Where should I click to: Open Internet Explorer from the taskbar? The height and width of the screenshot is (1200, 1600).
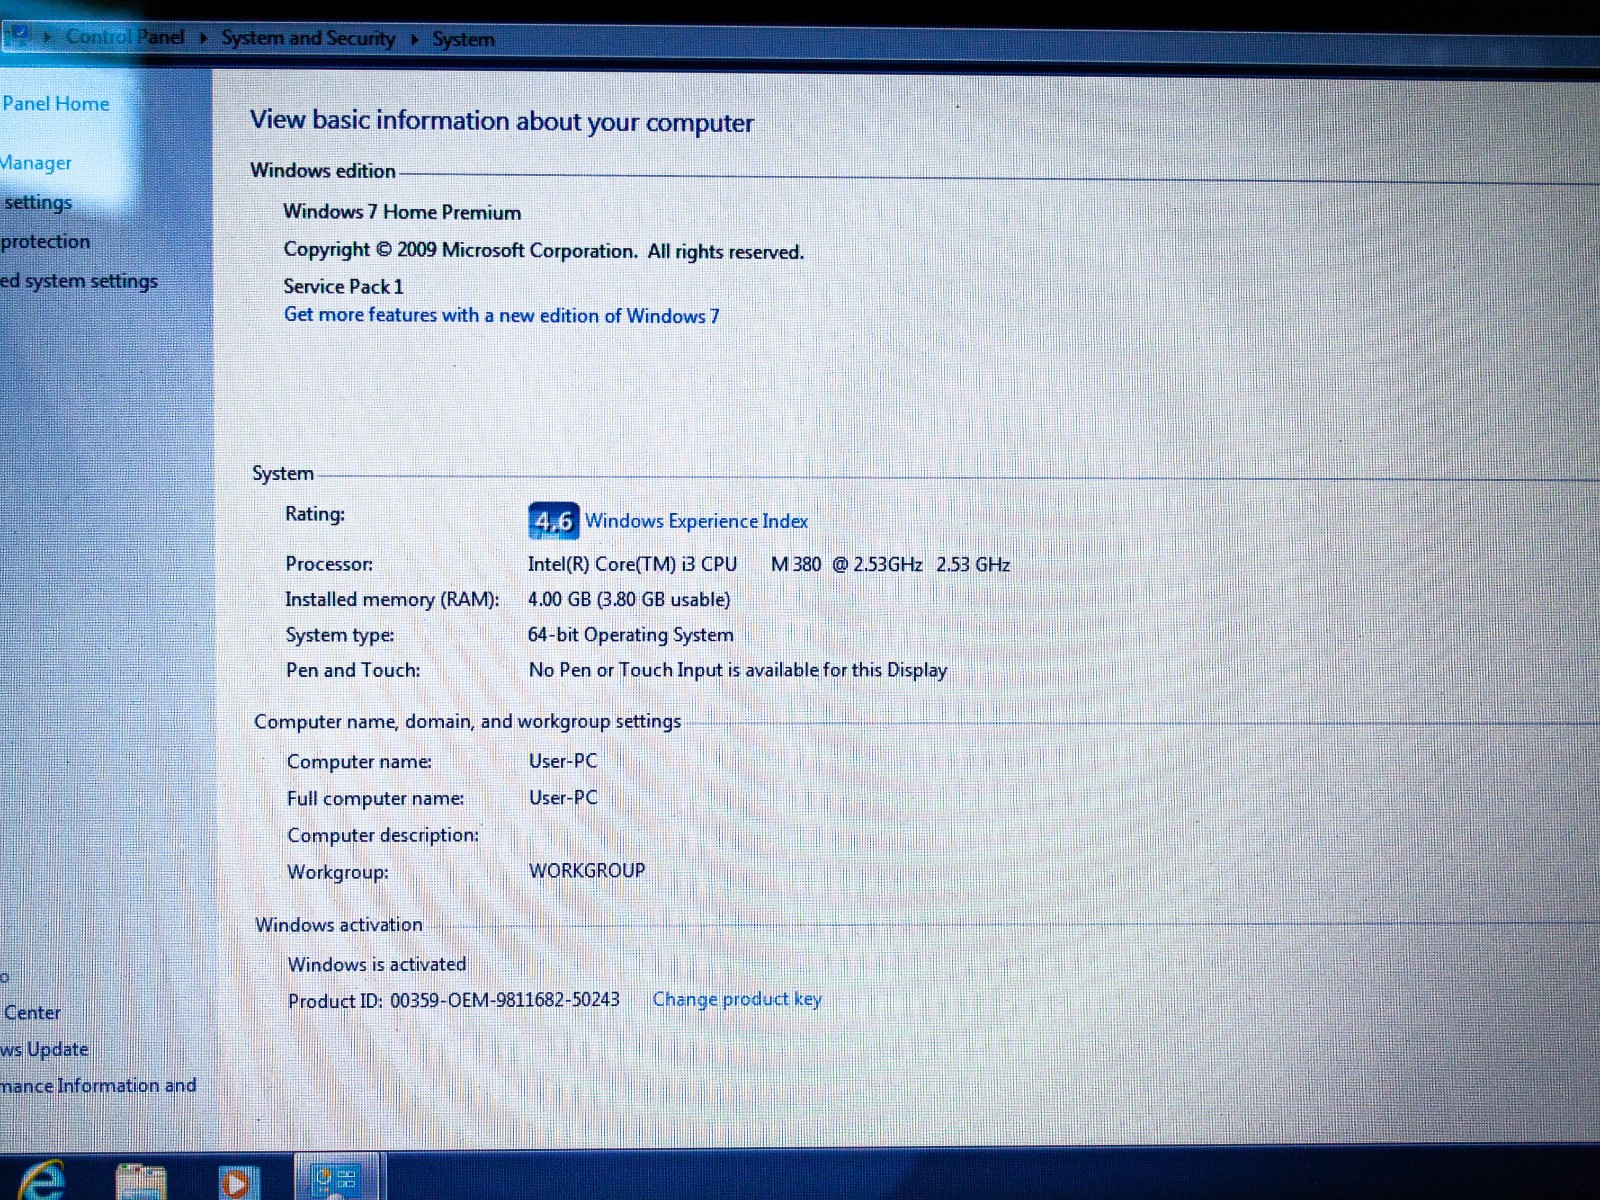[x=40, y=1181]
